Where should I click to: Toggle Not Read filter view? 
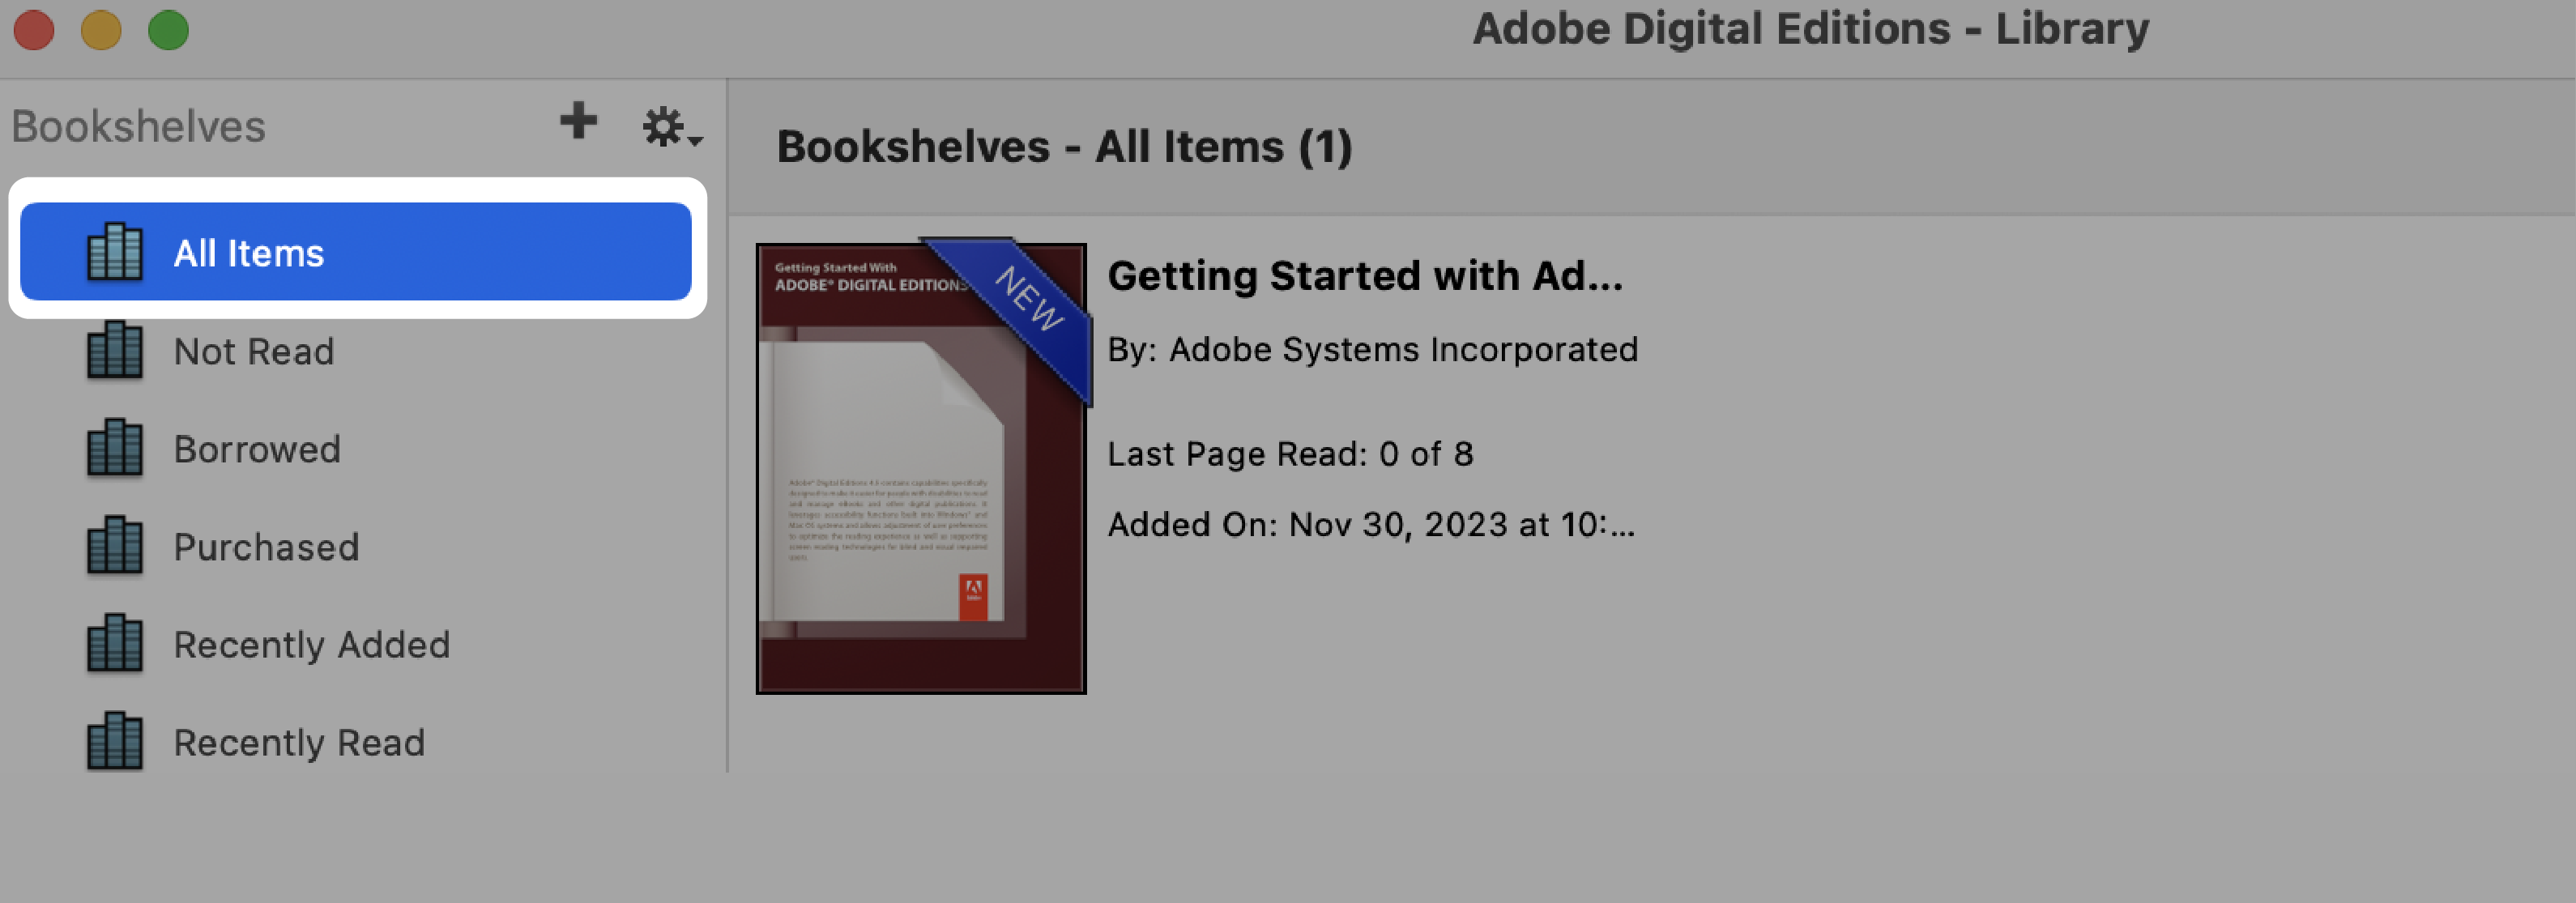point(256,350)
